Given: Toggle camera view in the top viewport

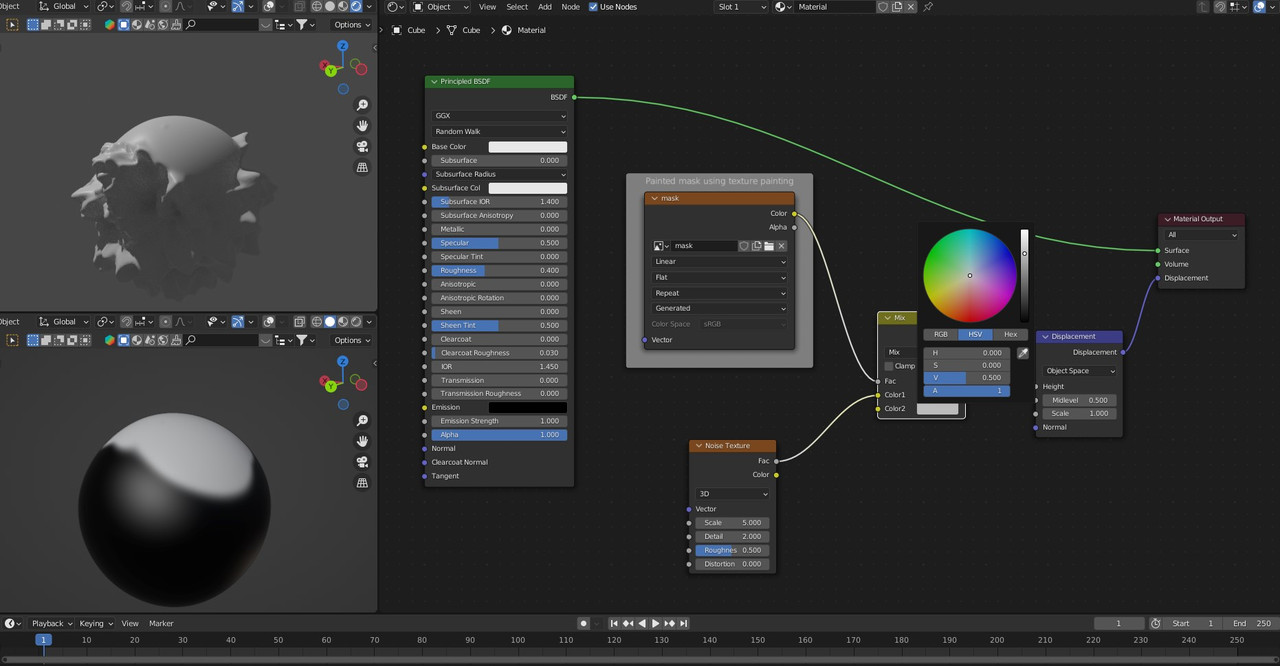Looking at the screenshot, I should 362,147.
